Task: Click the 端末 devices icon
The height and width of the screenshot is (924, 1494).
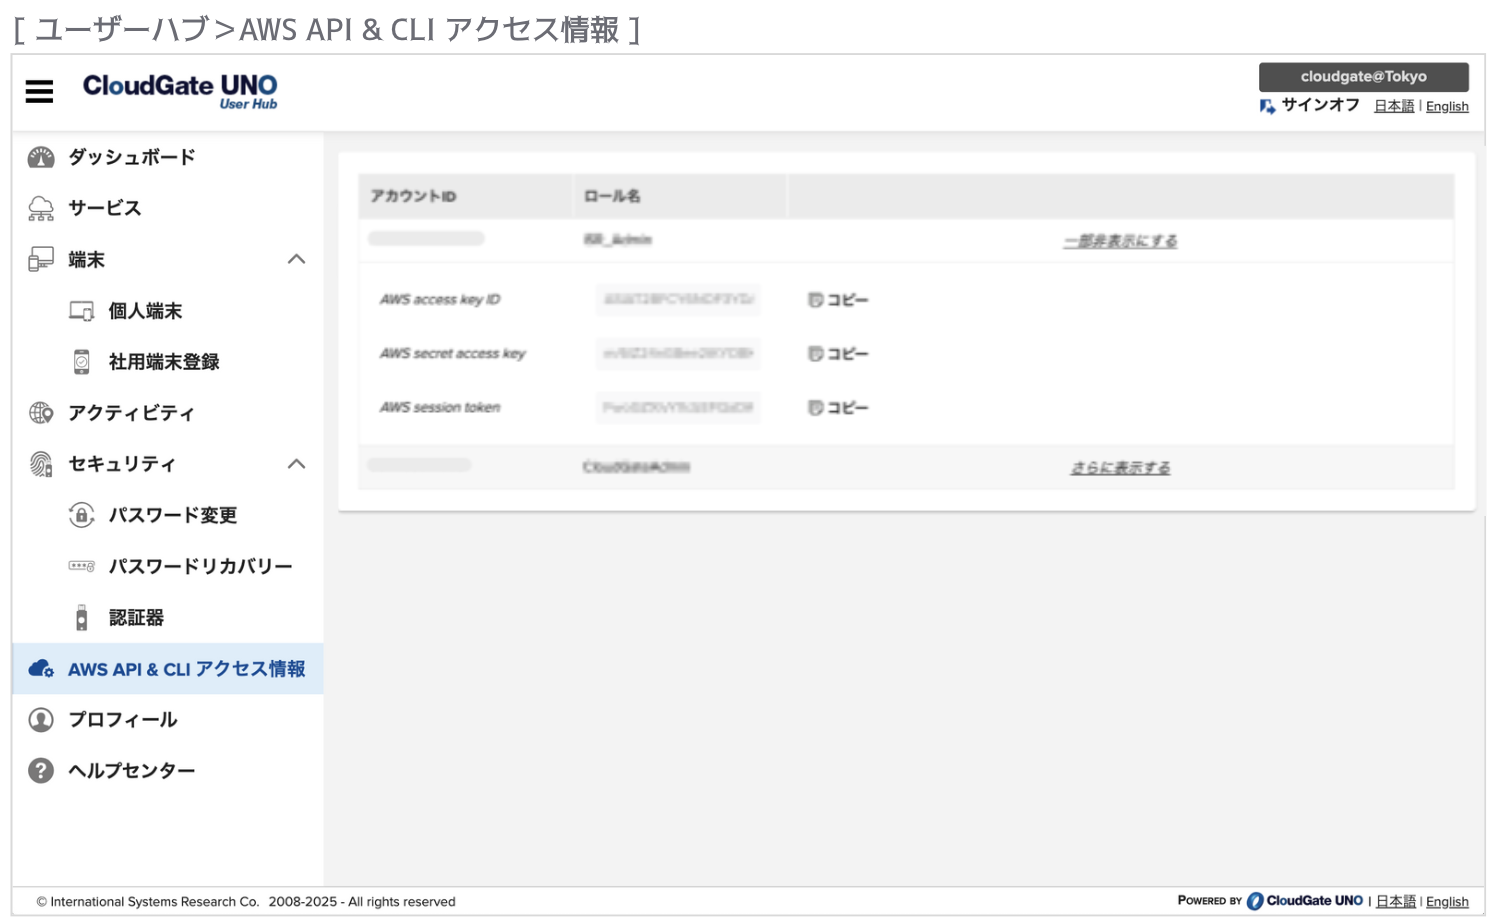Action: click(x=41, y=260)
